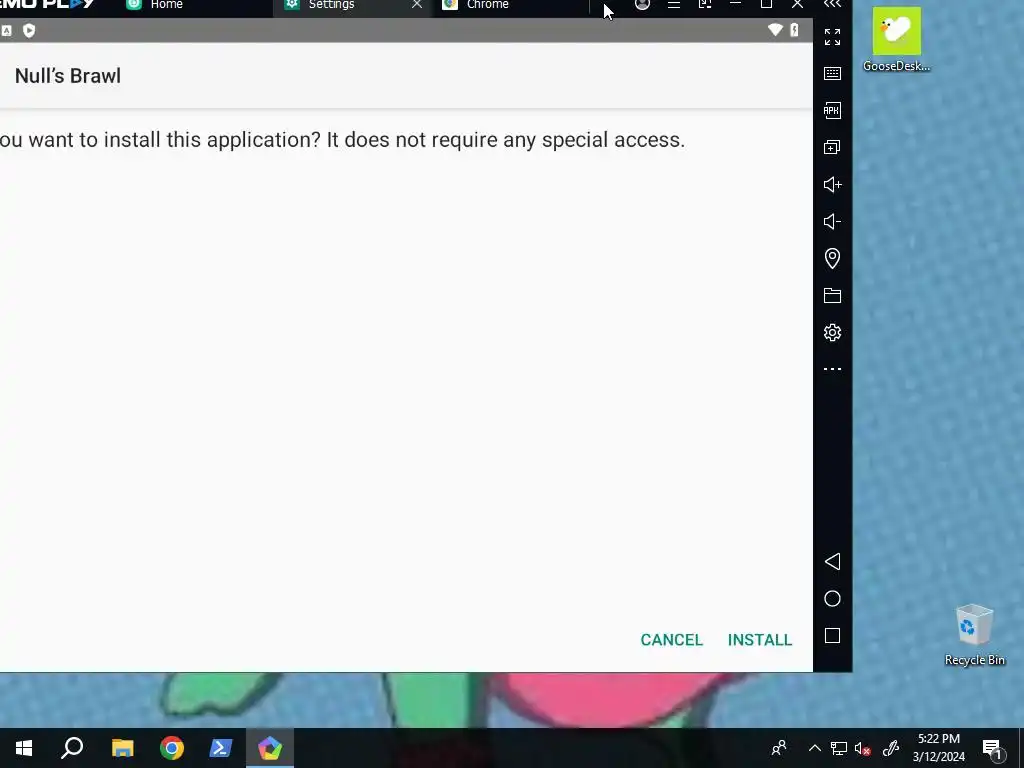Maximize the emulator window

[767, 4]
